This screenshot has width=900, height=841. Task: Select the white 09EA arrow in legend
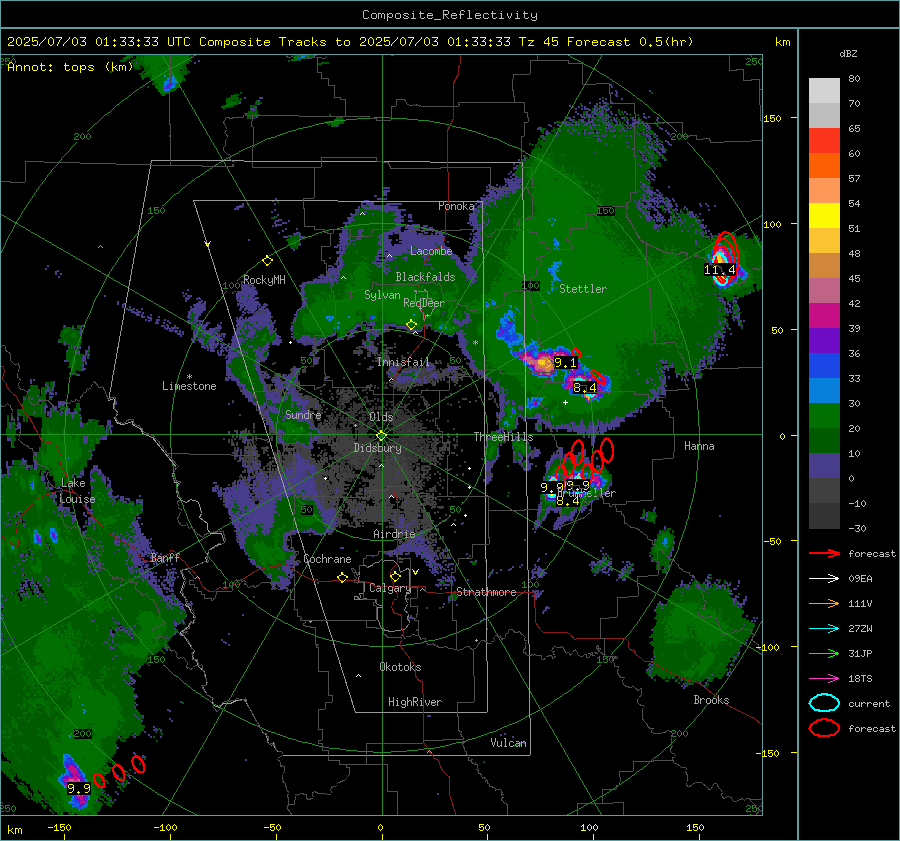(x=824, y=579)
